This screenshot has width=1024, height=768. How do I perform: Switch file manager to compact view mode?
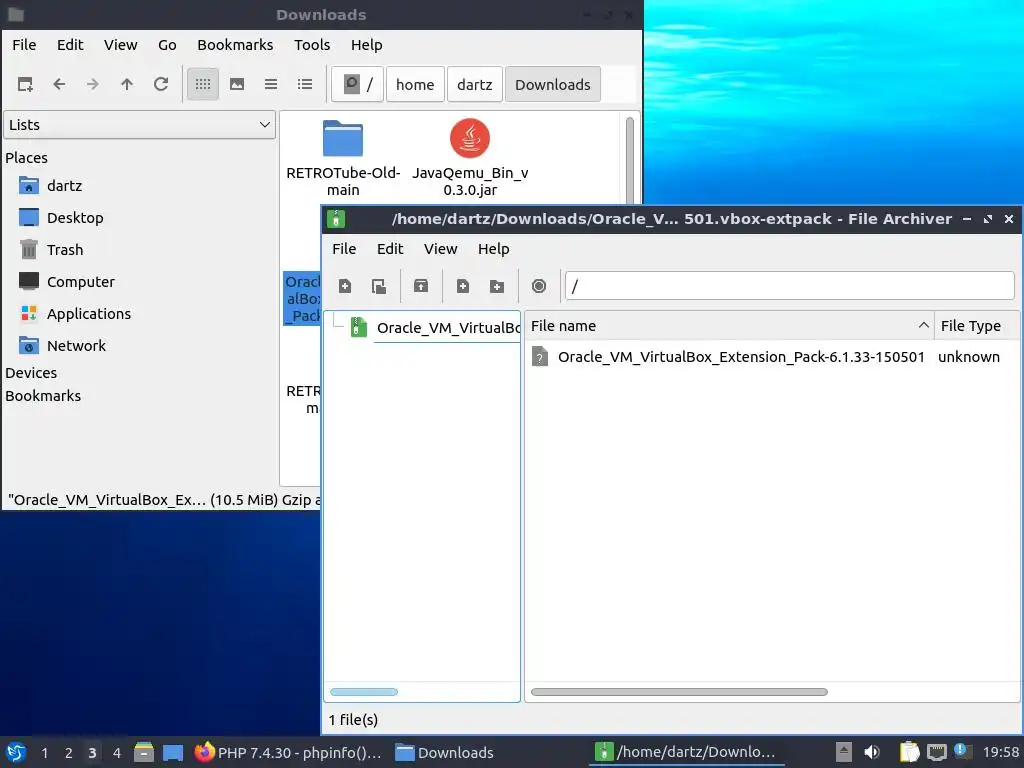pos(271,84)
